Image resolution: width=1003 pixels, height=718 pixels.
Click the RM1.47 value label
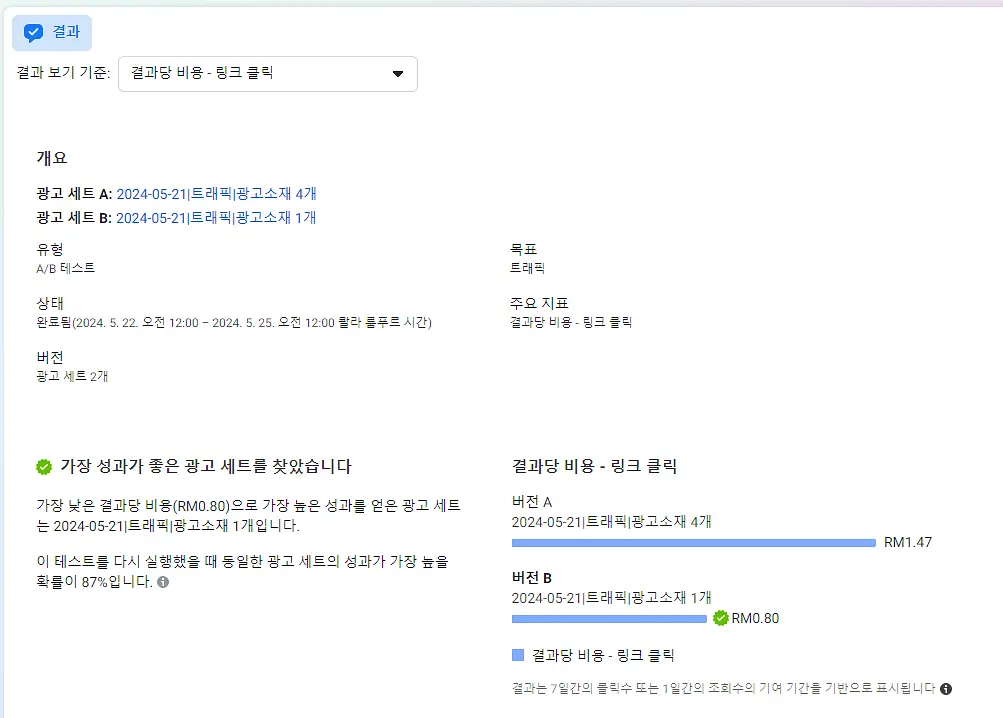(908, 542)
